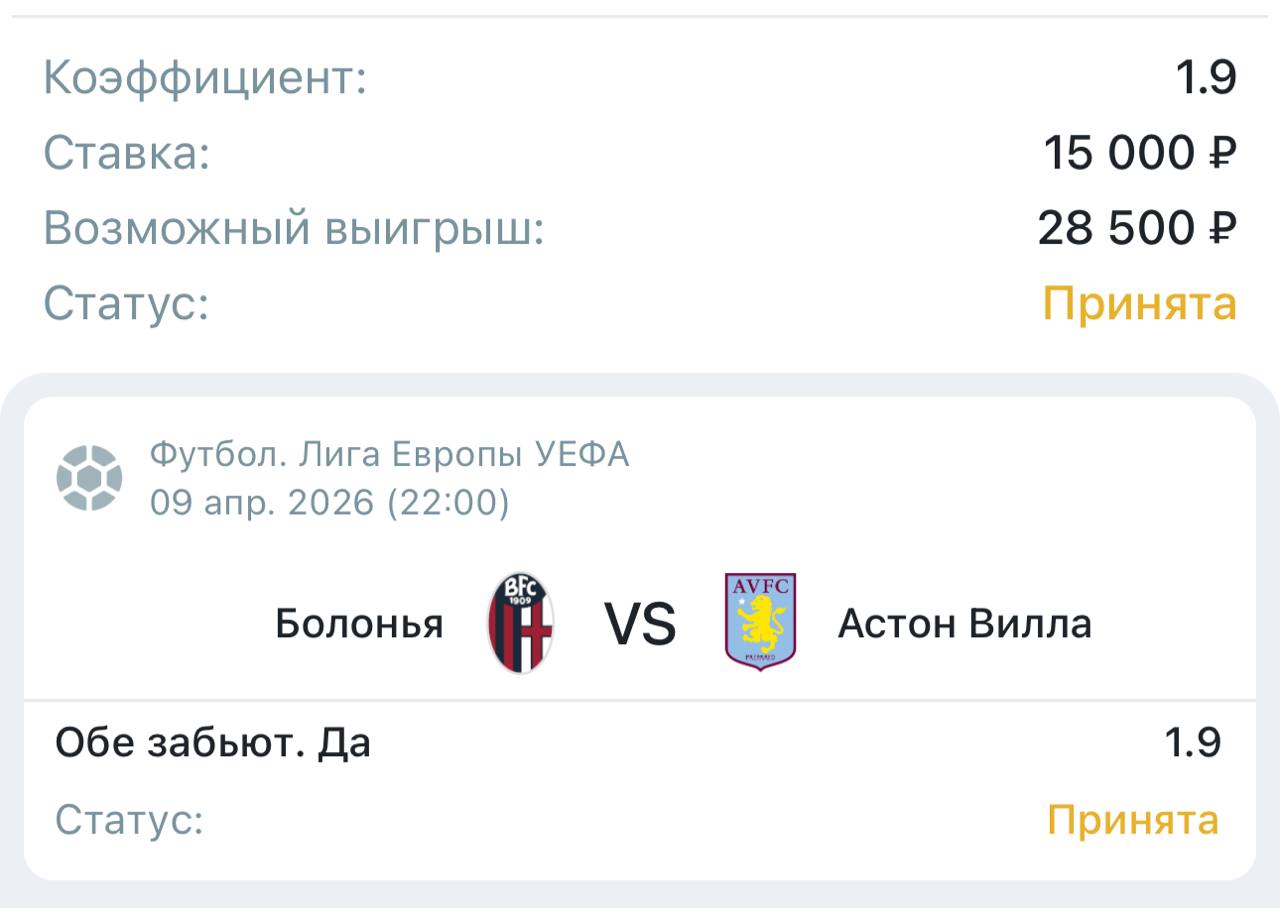Tap the Aston Villa AVFC crest
This screenshot has height=908, width=1280.
(760, 622)
